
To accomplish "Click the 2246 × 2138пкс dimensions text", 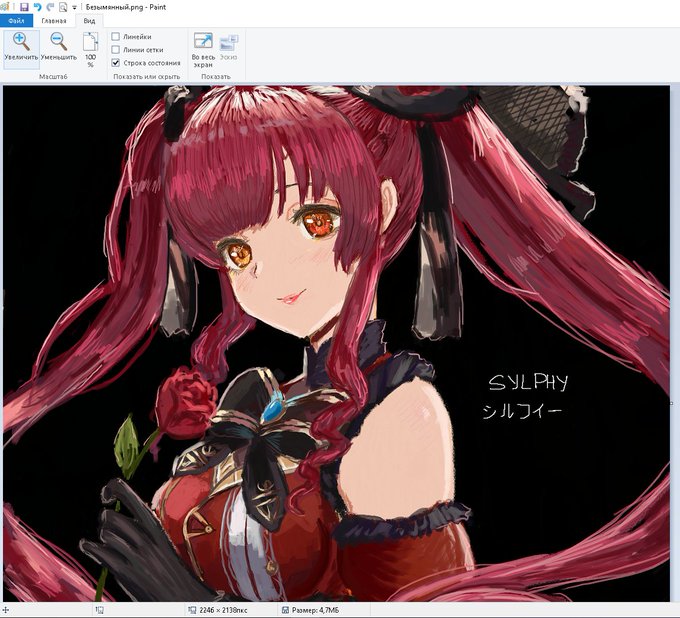I will tap(223, 610).
